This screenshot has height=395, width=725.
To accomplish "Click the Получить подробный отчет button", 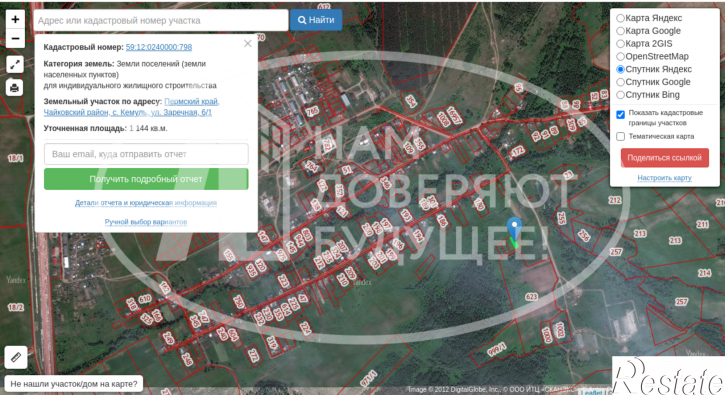I will click(146, 179).
